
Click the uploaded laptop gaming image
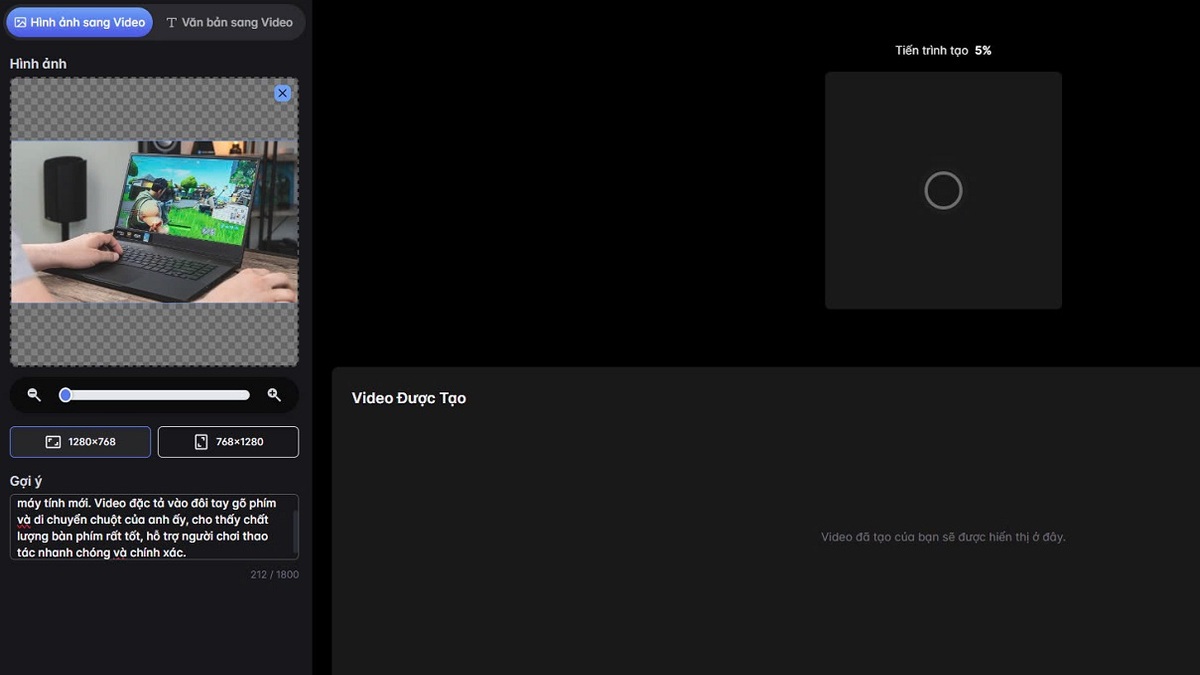pyautogui.click(x=154, y=221)
